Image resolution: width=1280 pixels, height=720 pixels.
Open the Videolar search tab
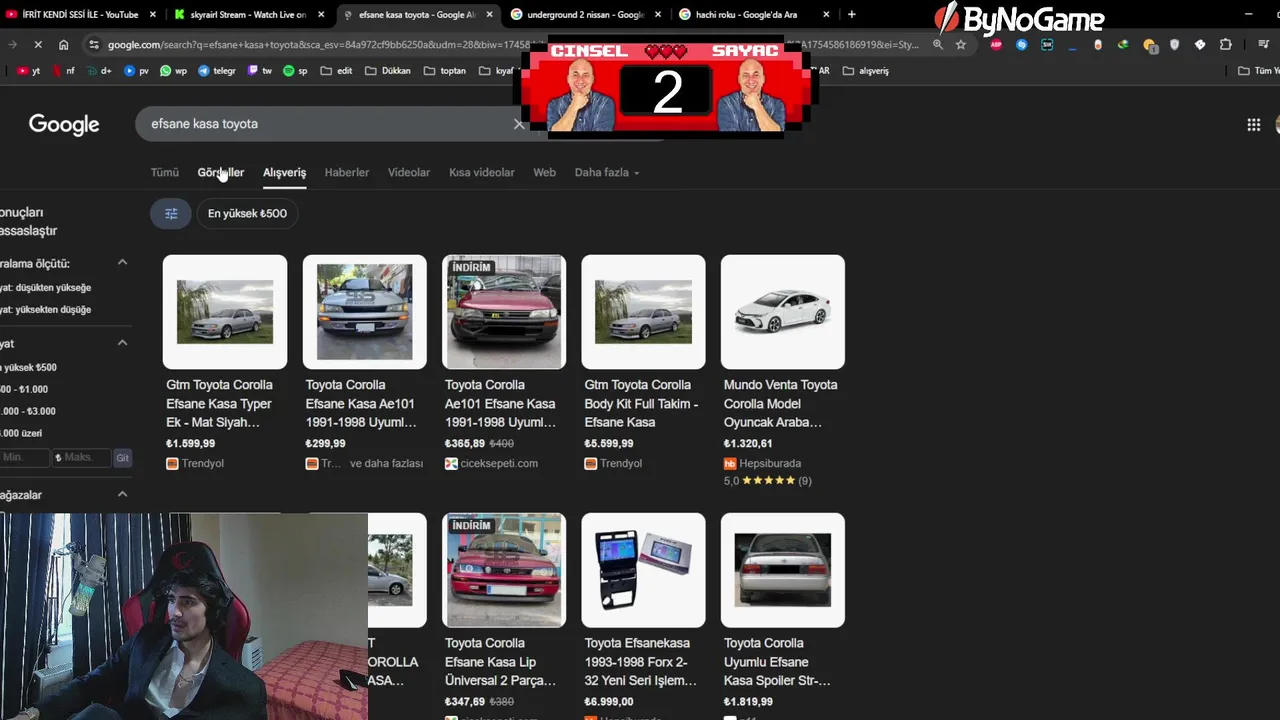pos(409,173)
